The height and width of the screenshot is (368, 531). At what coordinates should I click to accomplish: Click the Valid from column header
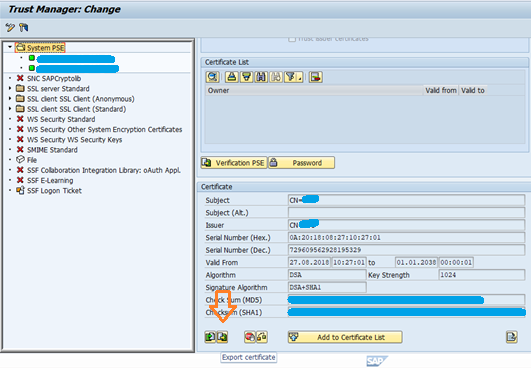[441, 90]
